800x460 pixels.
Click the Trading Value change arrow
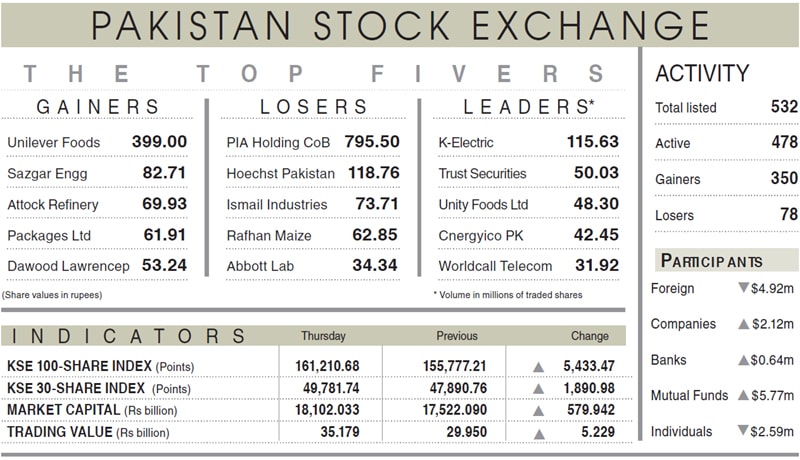pyautogui.click(x=539, y=434)
